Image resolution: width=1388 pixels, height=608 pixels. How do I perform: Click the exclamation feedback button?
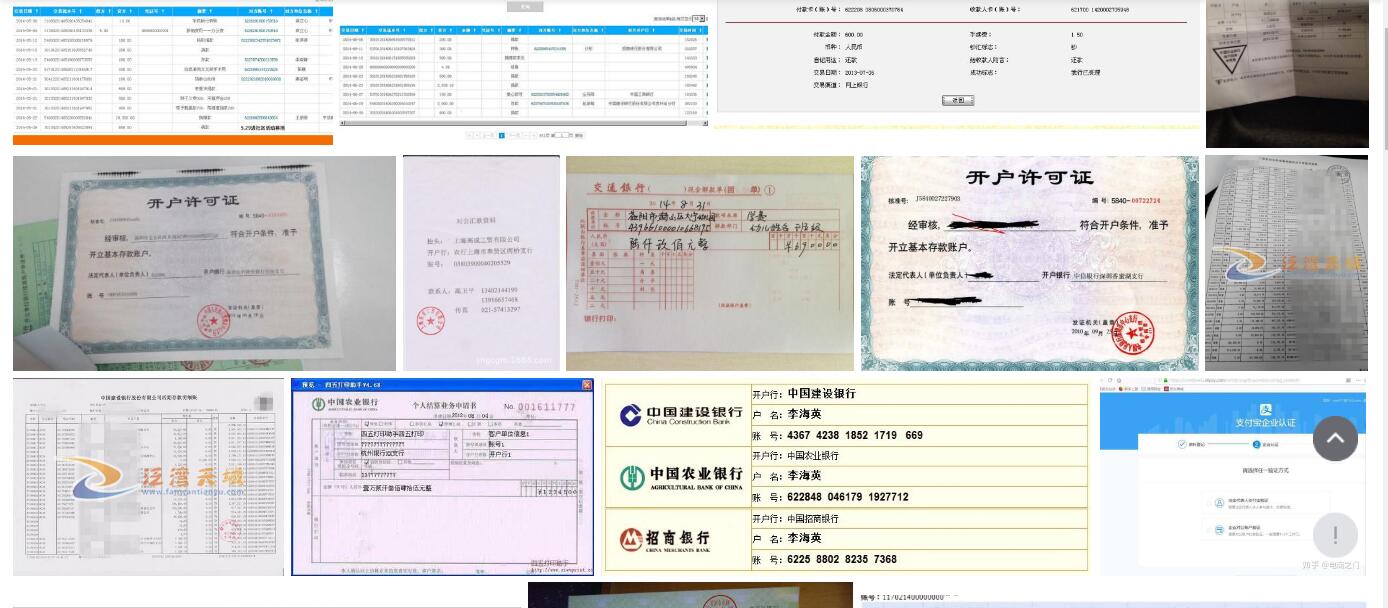click(x=1334, y=535)
